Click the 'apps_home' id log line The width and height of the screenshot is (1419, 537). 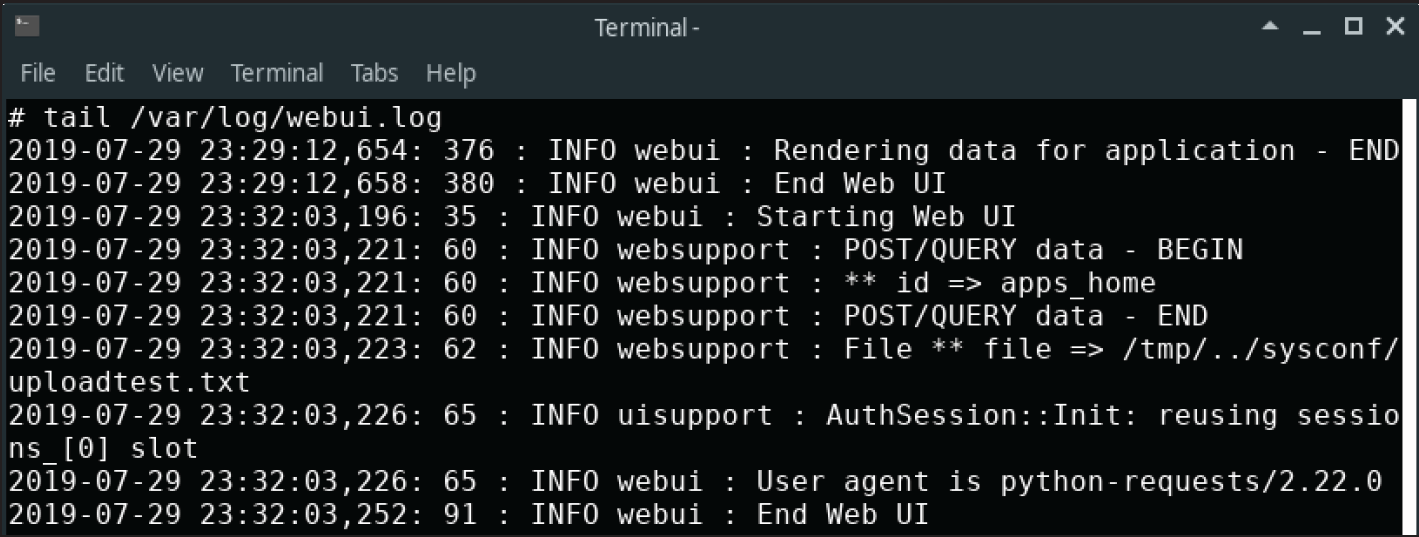click(582, 283)
